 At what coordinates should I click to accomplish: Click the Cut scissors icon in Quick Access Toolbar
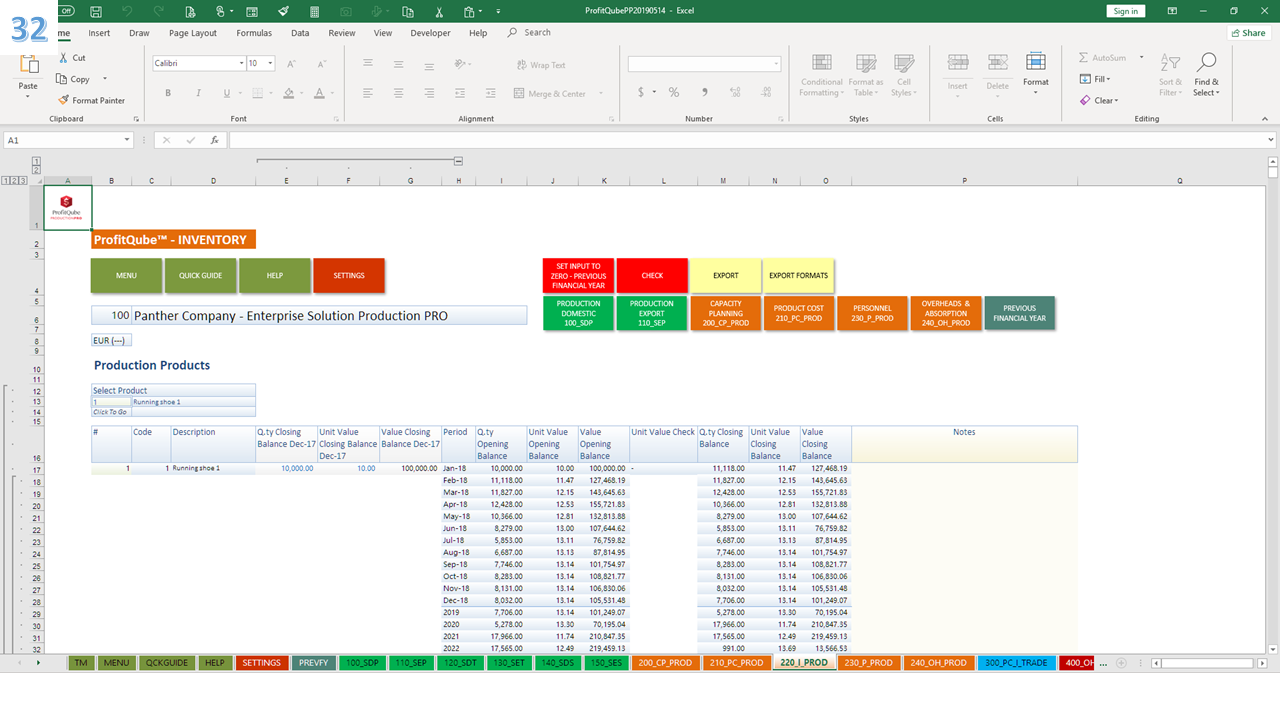click(439, 11)
